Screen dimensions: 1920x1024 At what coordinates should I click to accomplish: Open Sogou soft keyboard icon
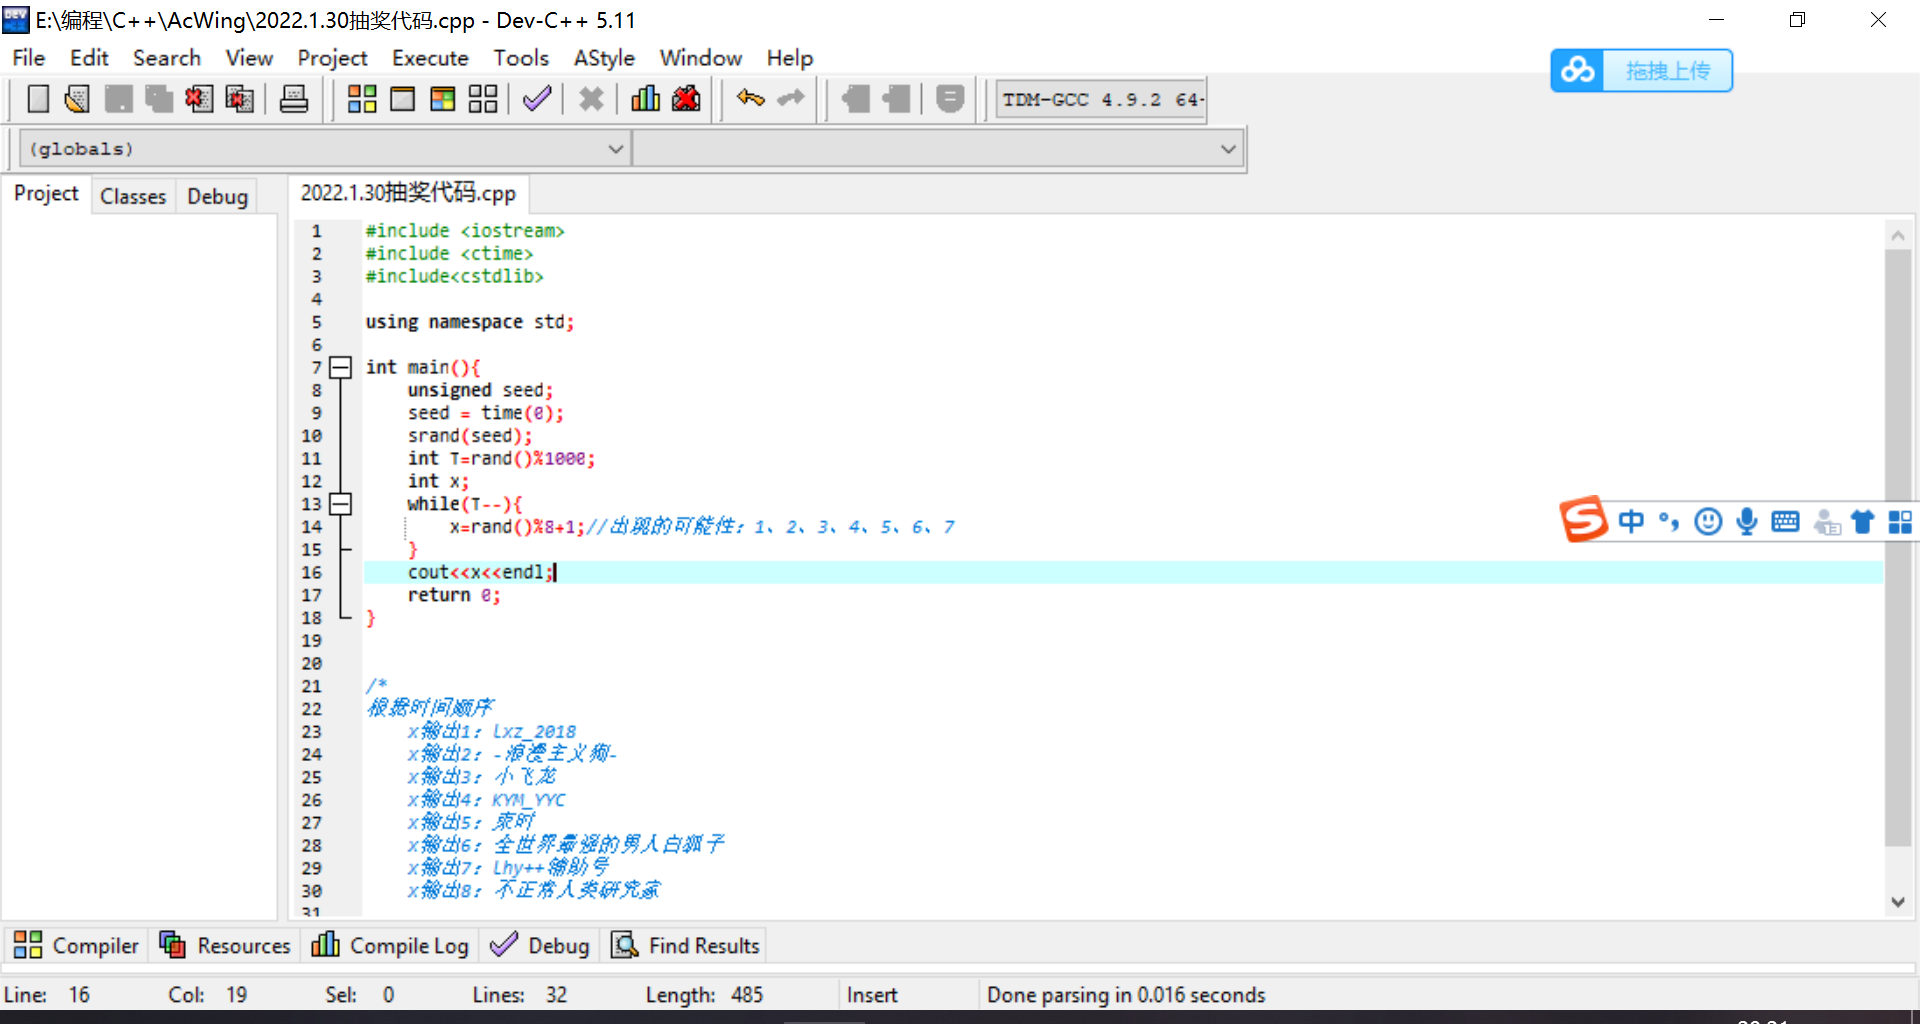(1785, 521)
